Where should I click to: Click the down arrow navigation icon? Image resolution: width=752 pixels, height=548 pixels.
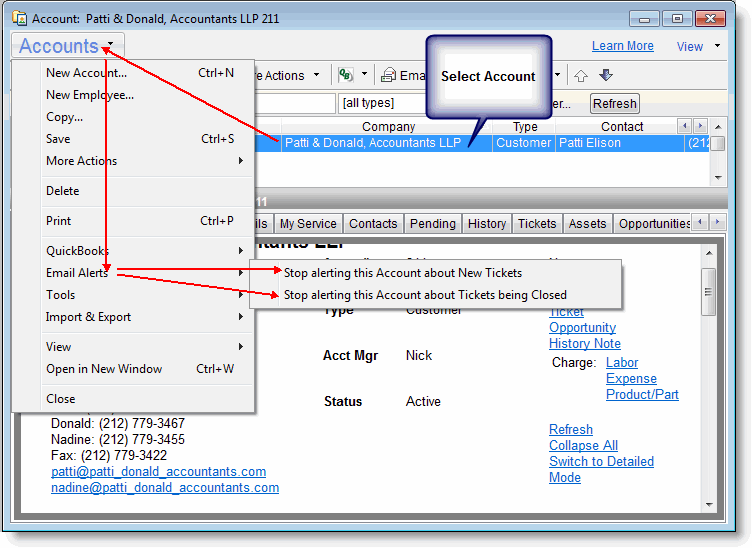(606, 75)
